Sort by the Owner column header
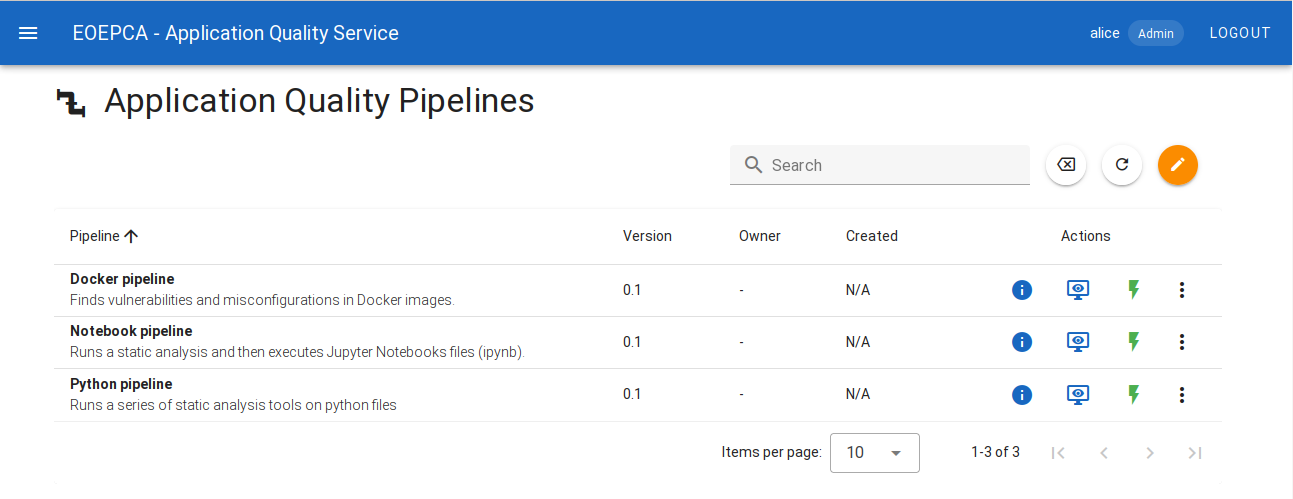Image resolution: width=1293 pixels, height=499 pixels. click(x=760, y=236)
